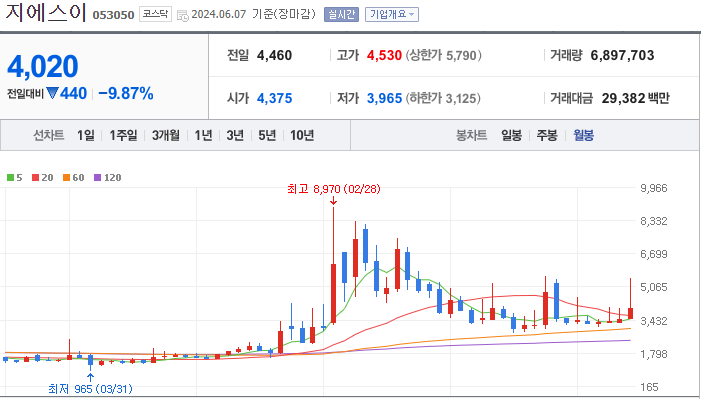
Task: Click the 2024.06.07 date text
Action: pos(219,14)
